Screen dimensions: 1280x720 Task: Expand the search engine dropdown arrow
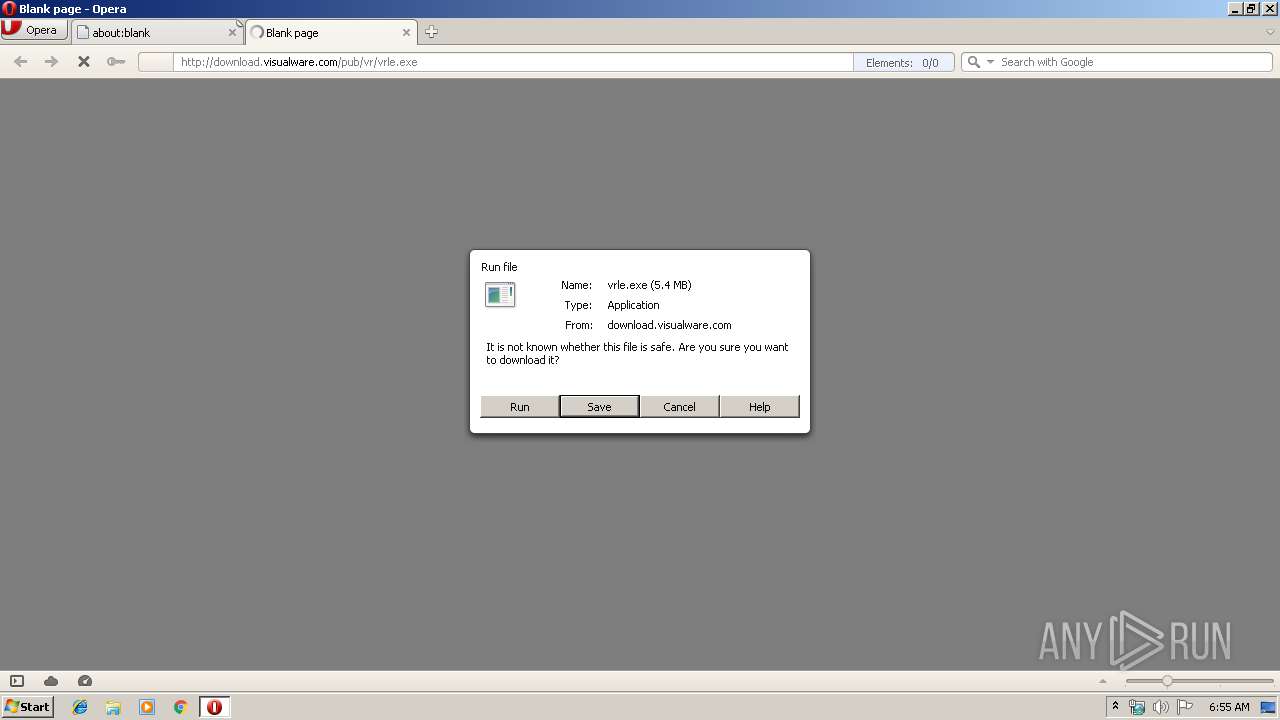[990, 62]
